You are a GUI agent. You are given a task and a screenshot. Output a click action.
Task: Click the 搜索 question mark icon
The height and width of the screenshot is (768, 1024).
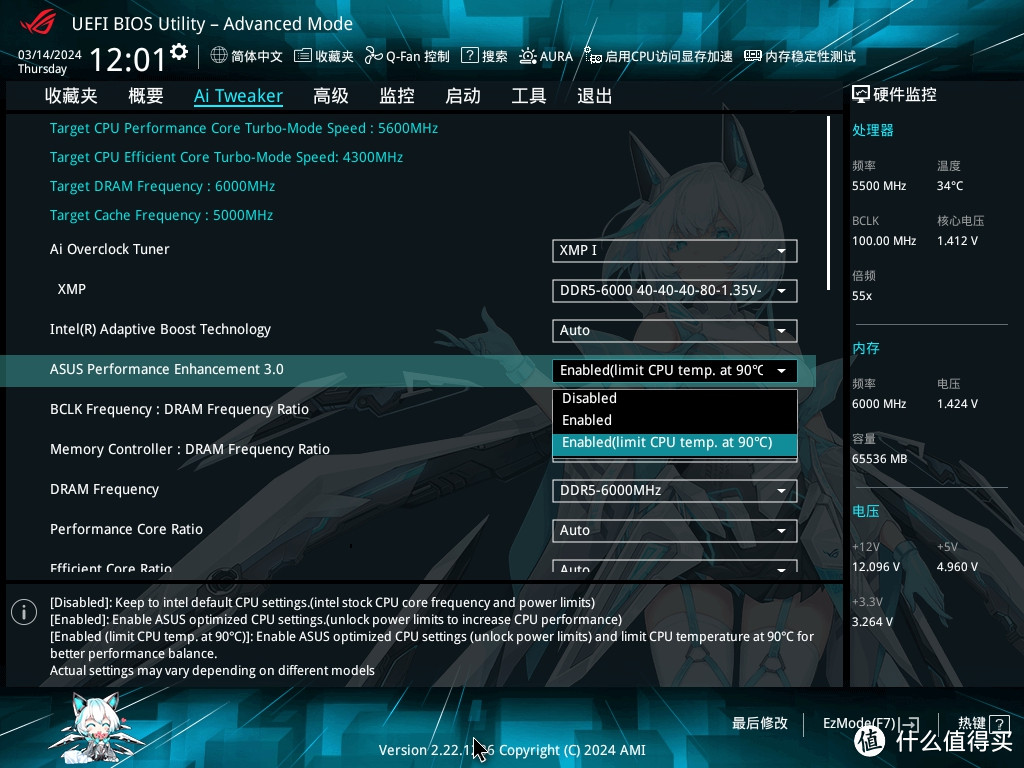coord(469,56)
